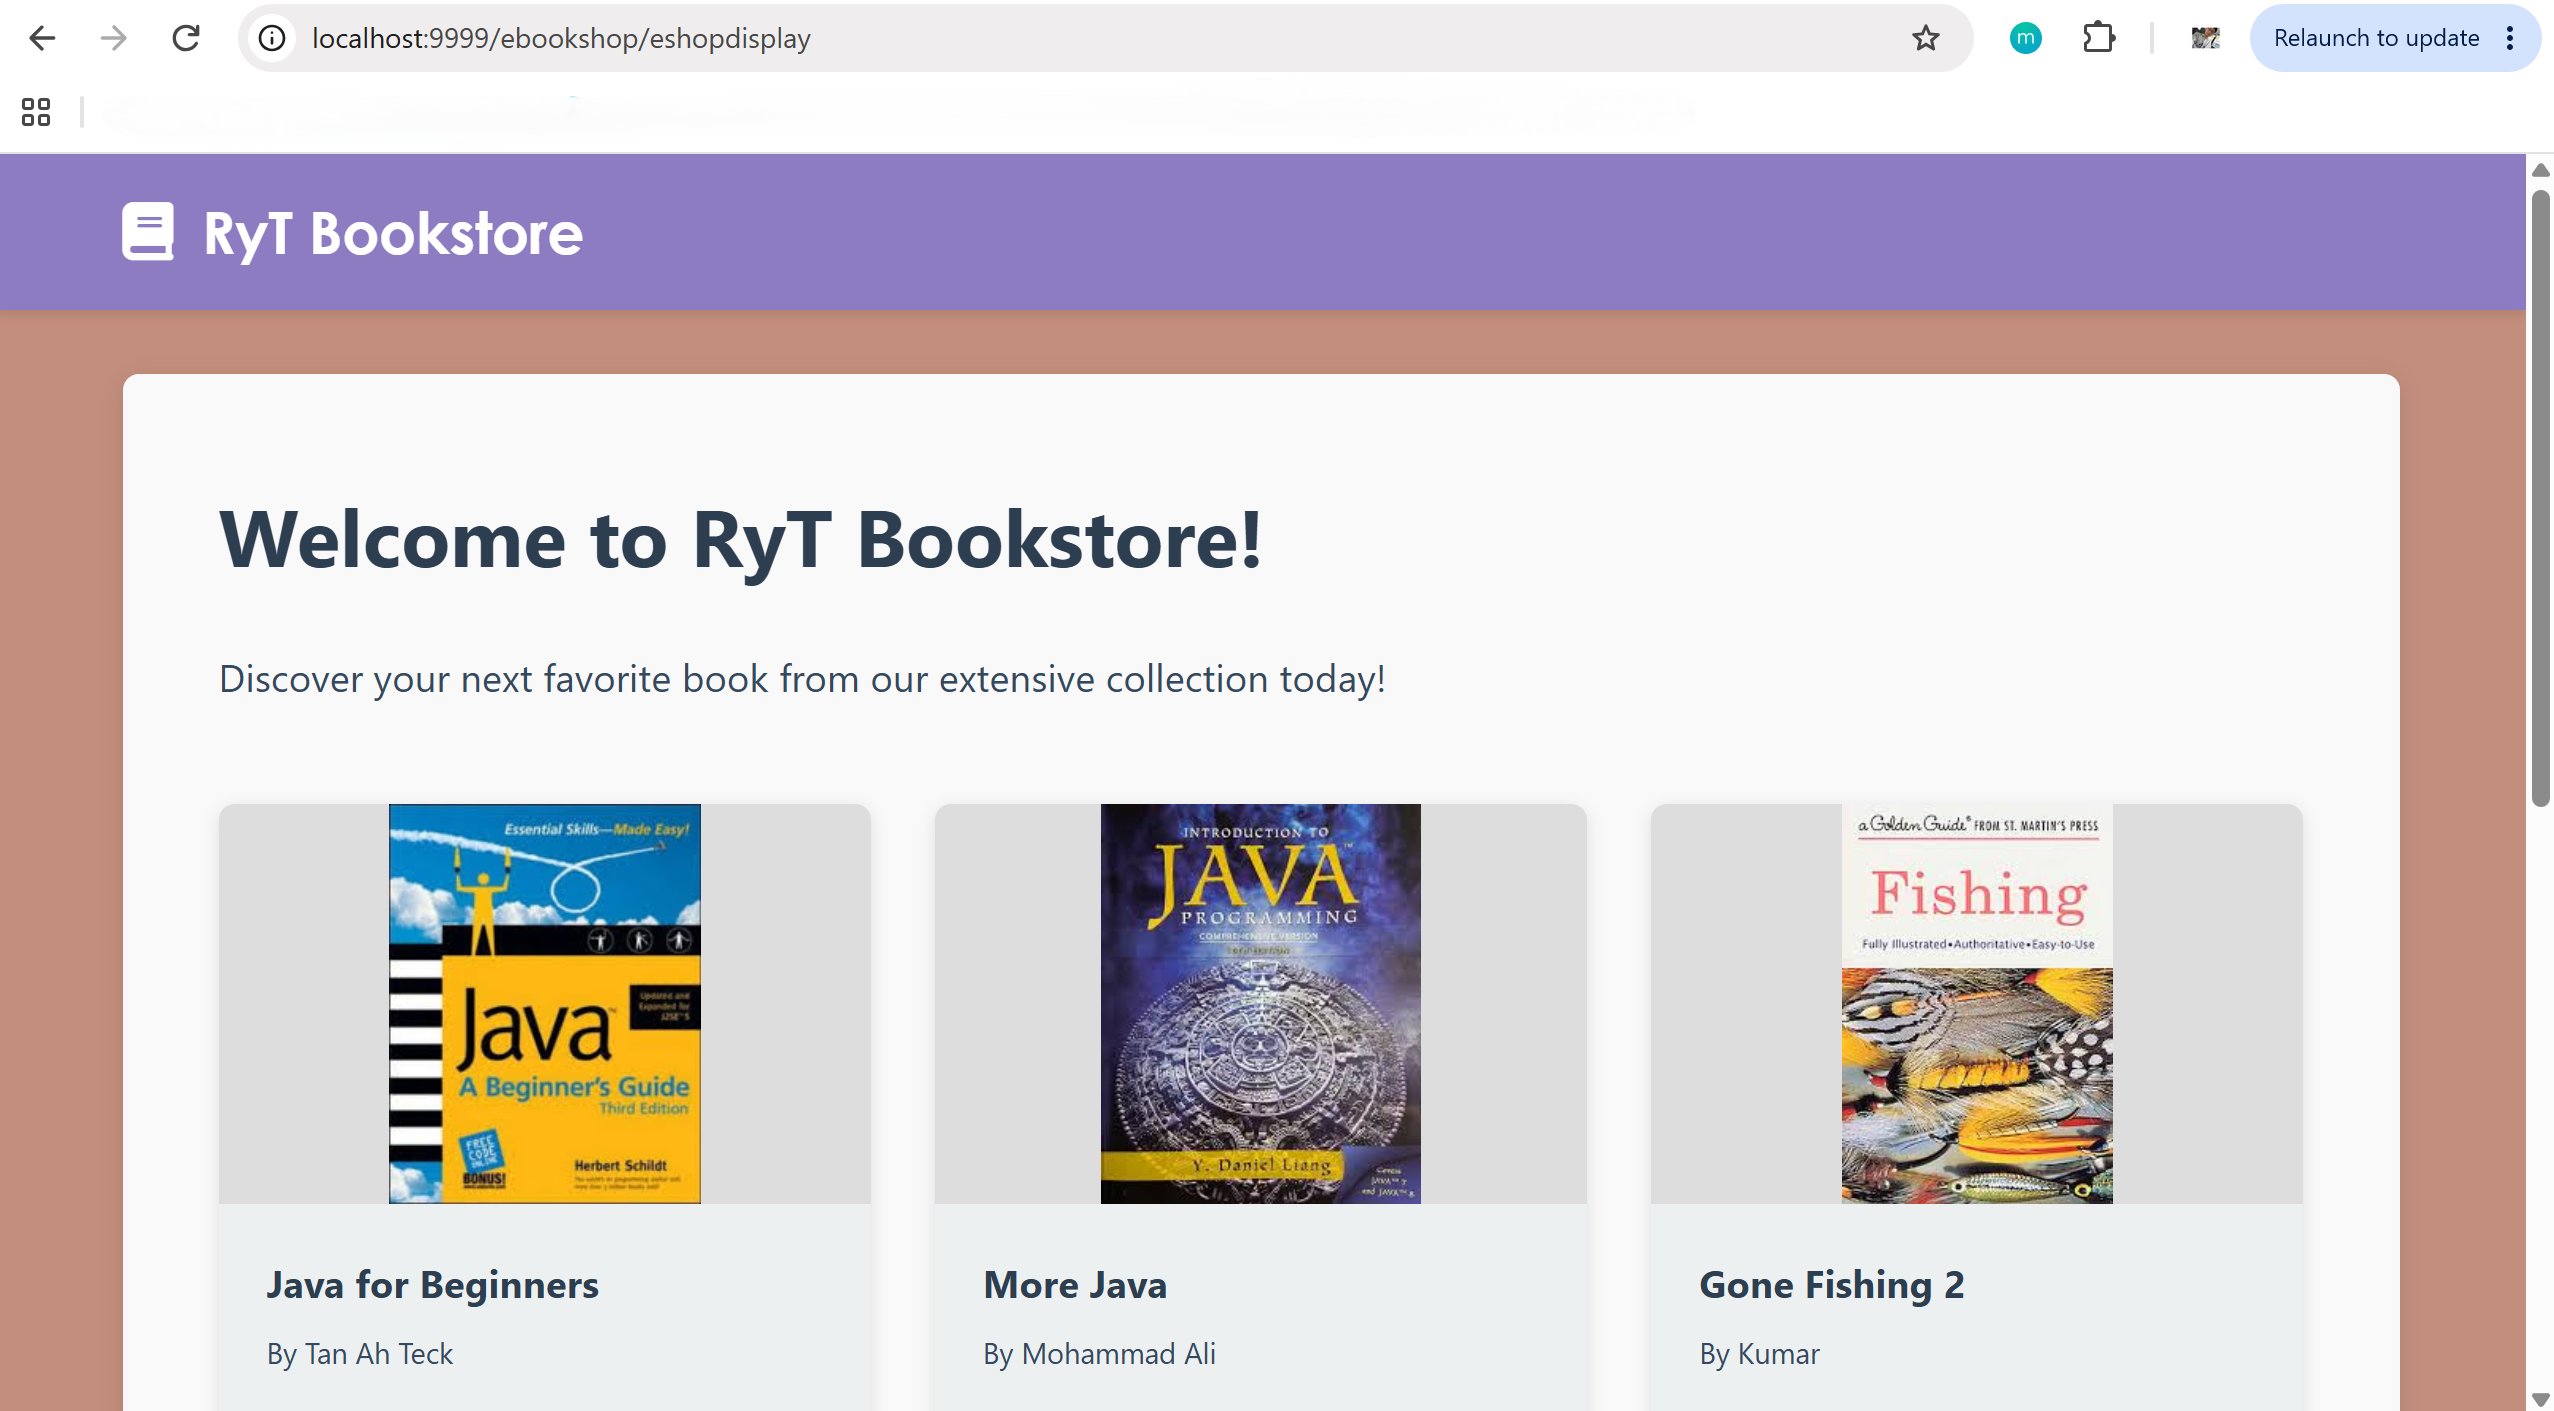This screenshot has height=1411, width=2554.
Task: Click the vertical scrollbar thumb
Action: tap(2540, 497)
